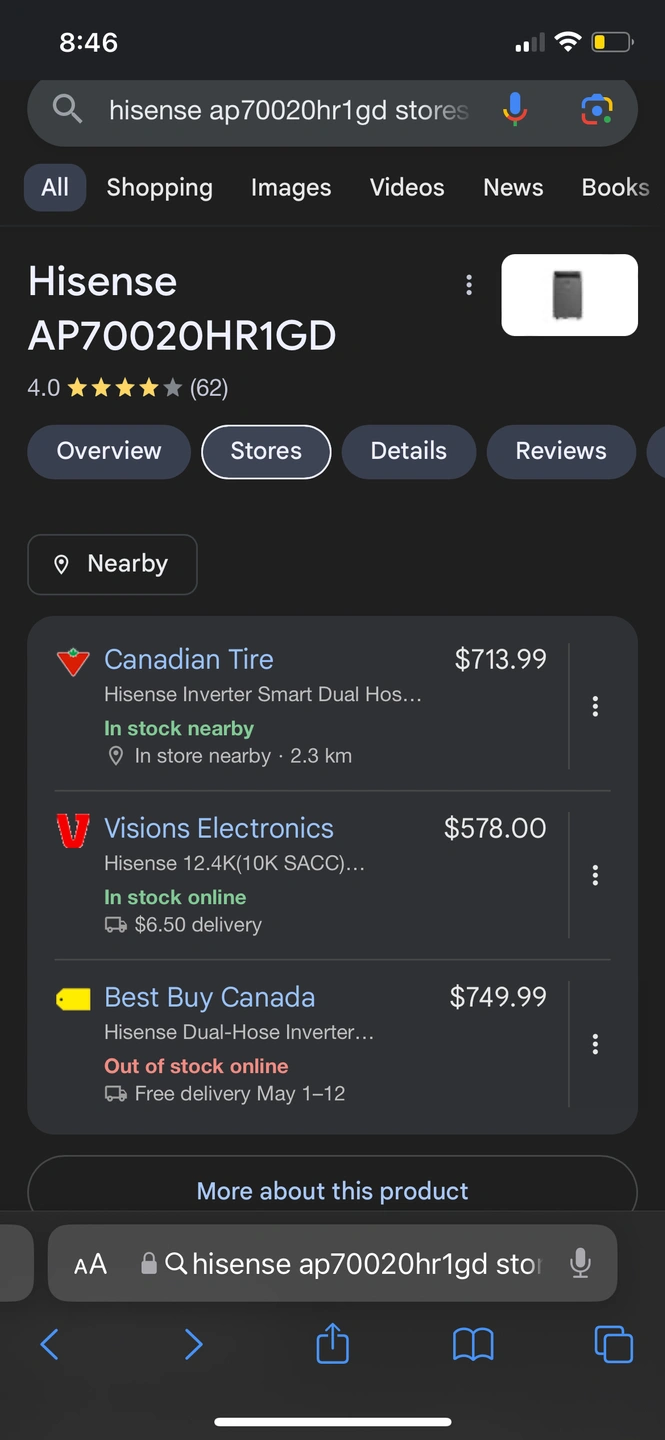
Task: Select the Reviews product tab
Action: pos(561,451)
